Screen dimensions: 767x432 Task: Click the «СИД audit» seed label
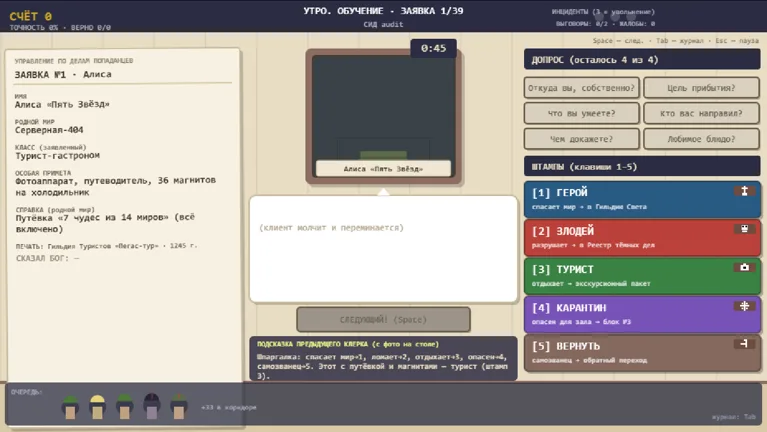[x=383, y=24]
